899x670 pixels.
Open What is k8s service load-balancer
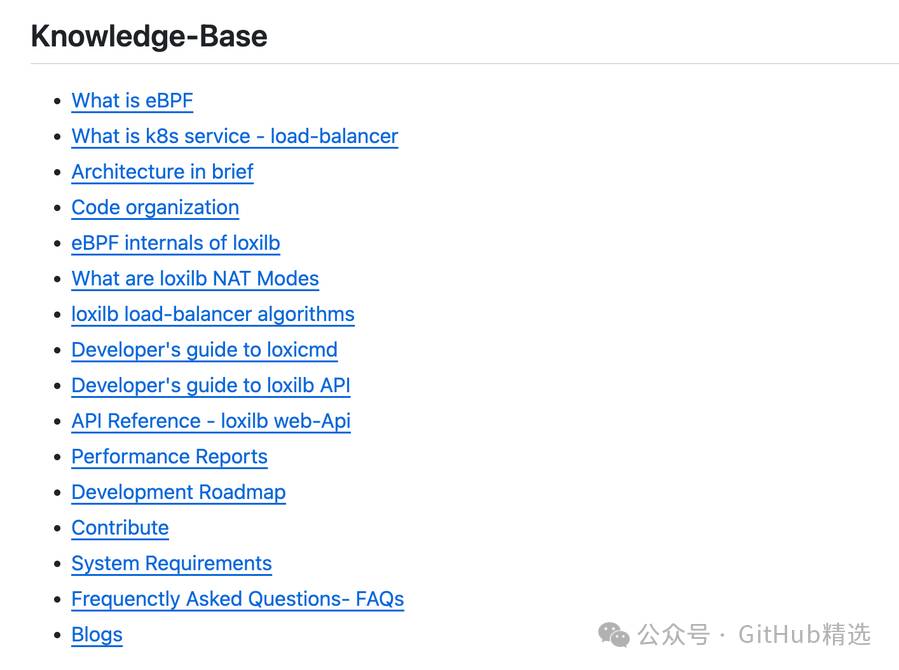[x=234, y=136]
